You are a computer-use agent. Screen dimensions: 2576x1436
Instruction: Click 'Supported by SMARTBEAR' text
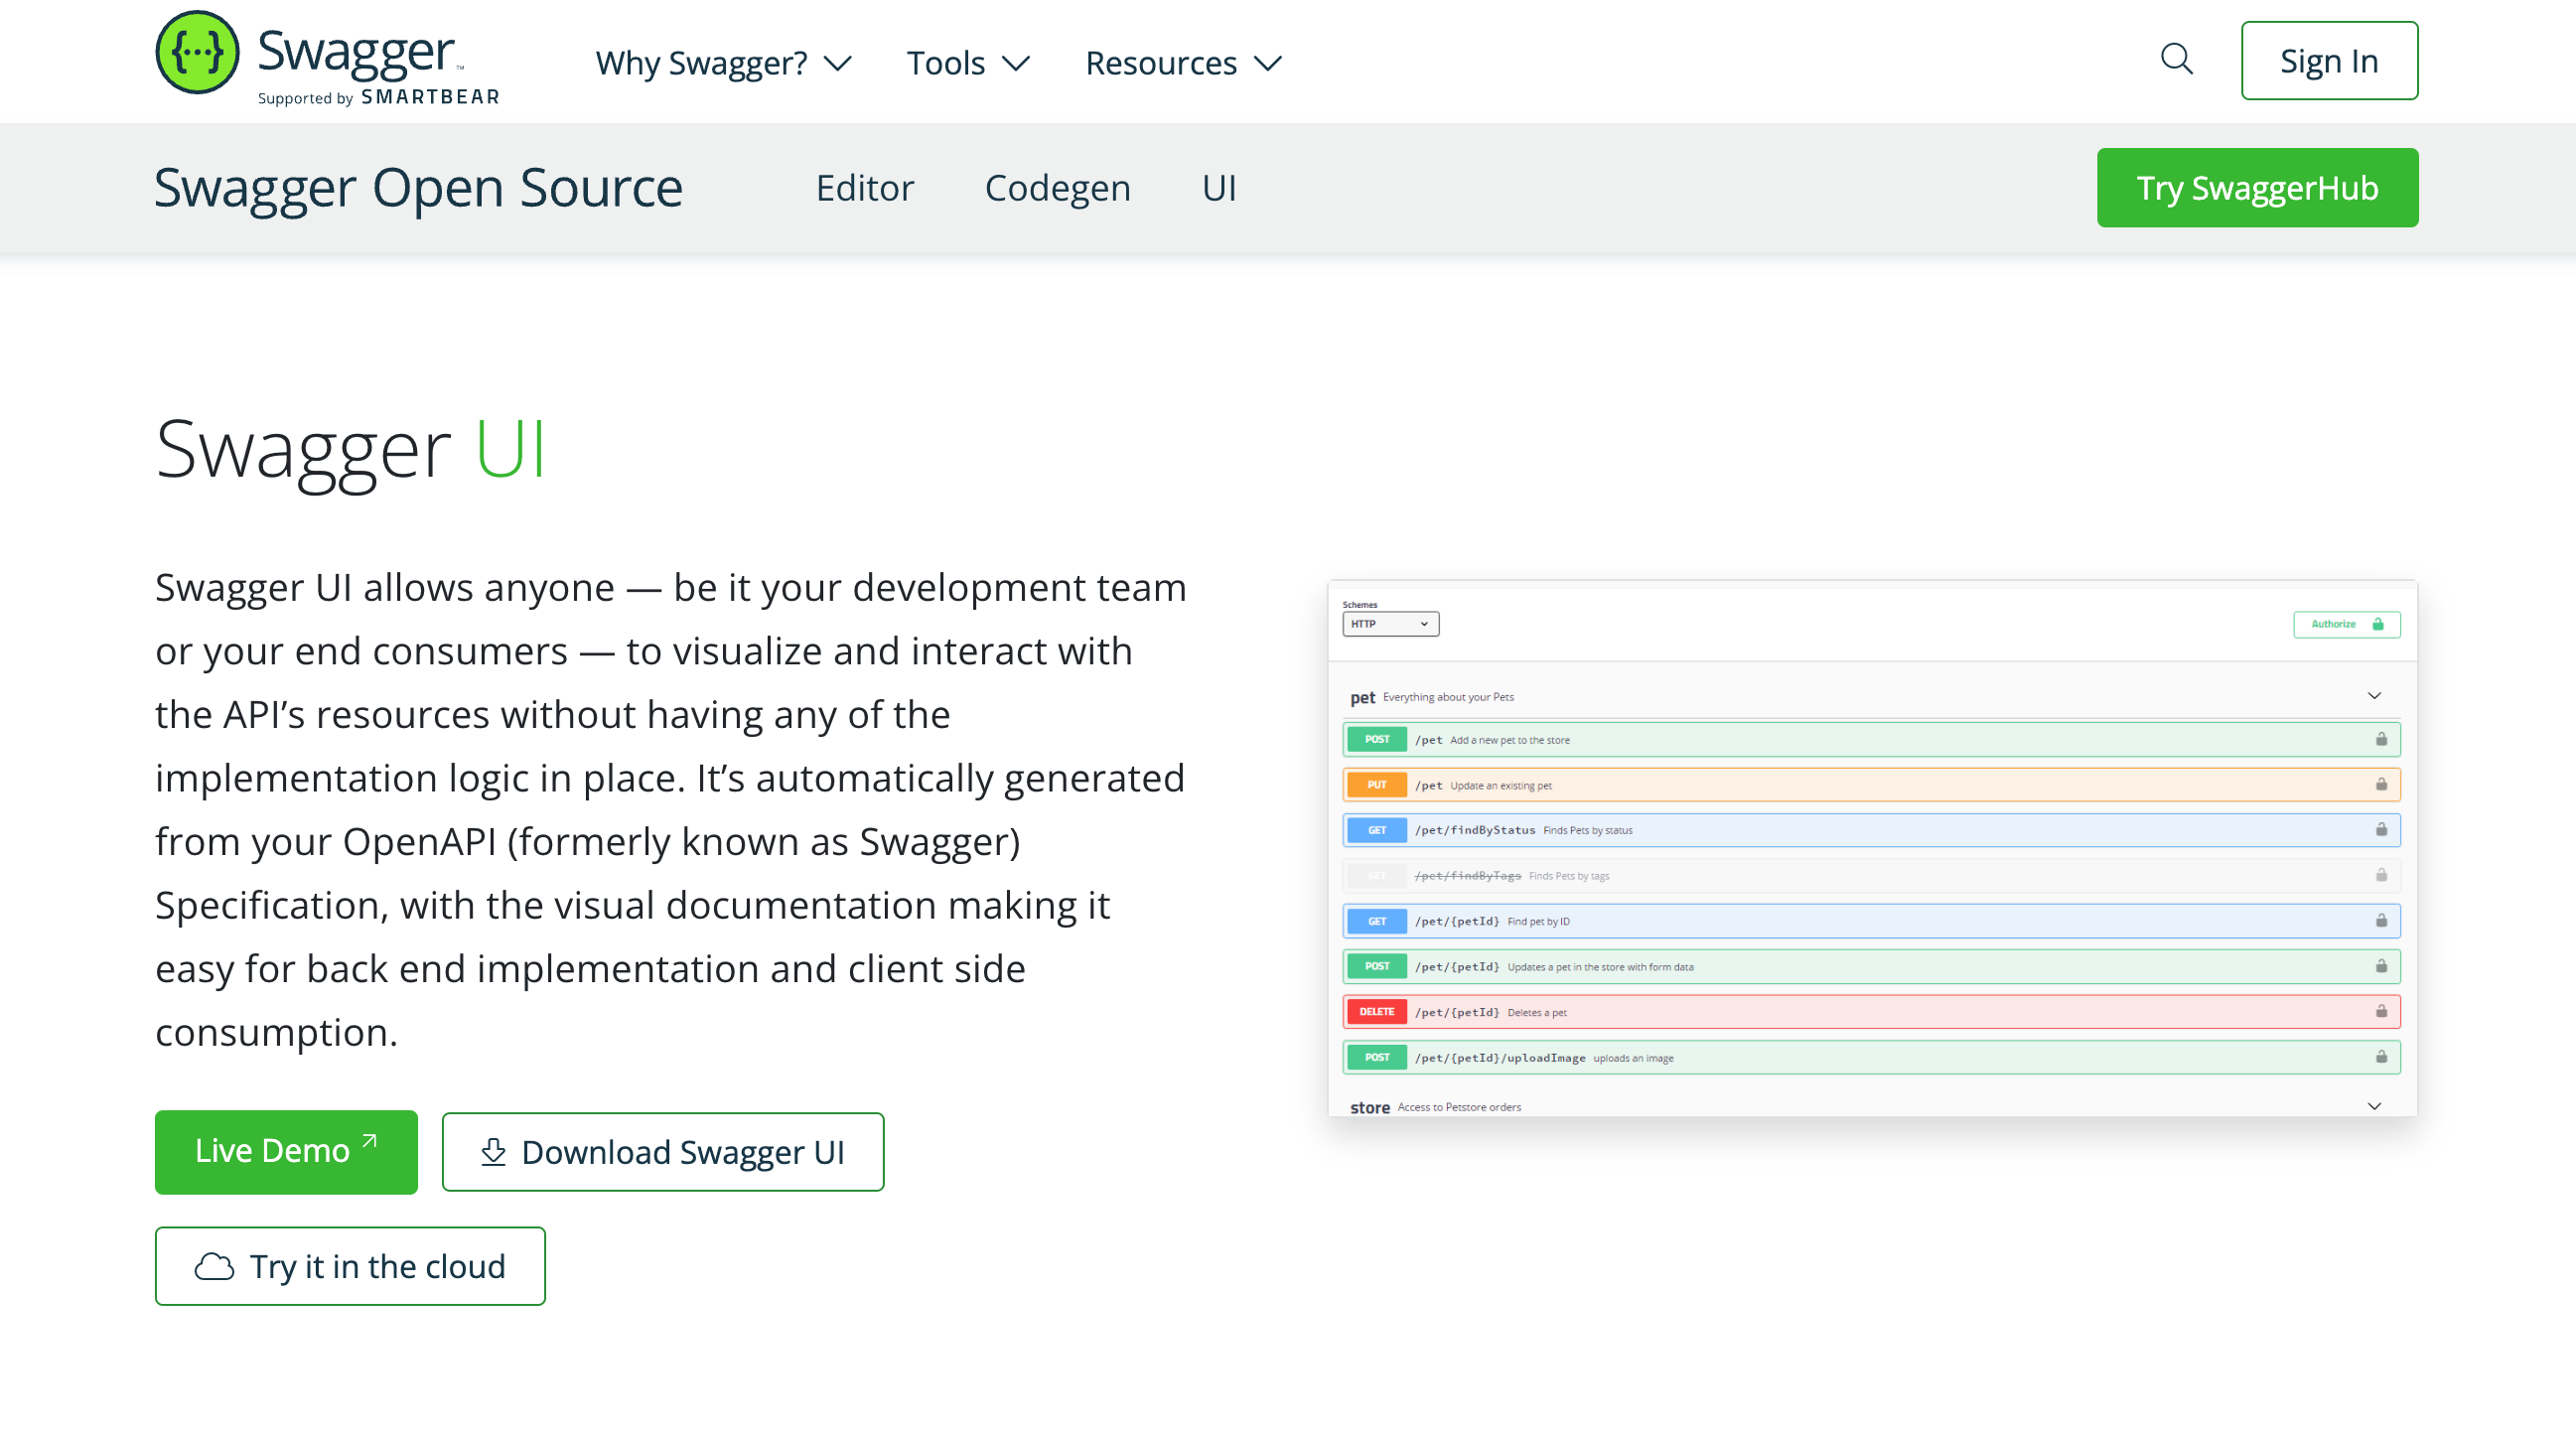378,97
